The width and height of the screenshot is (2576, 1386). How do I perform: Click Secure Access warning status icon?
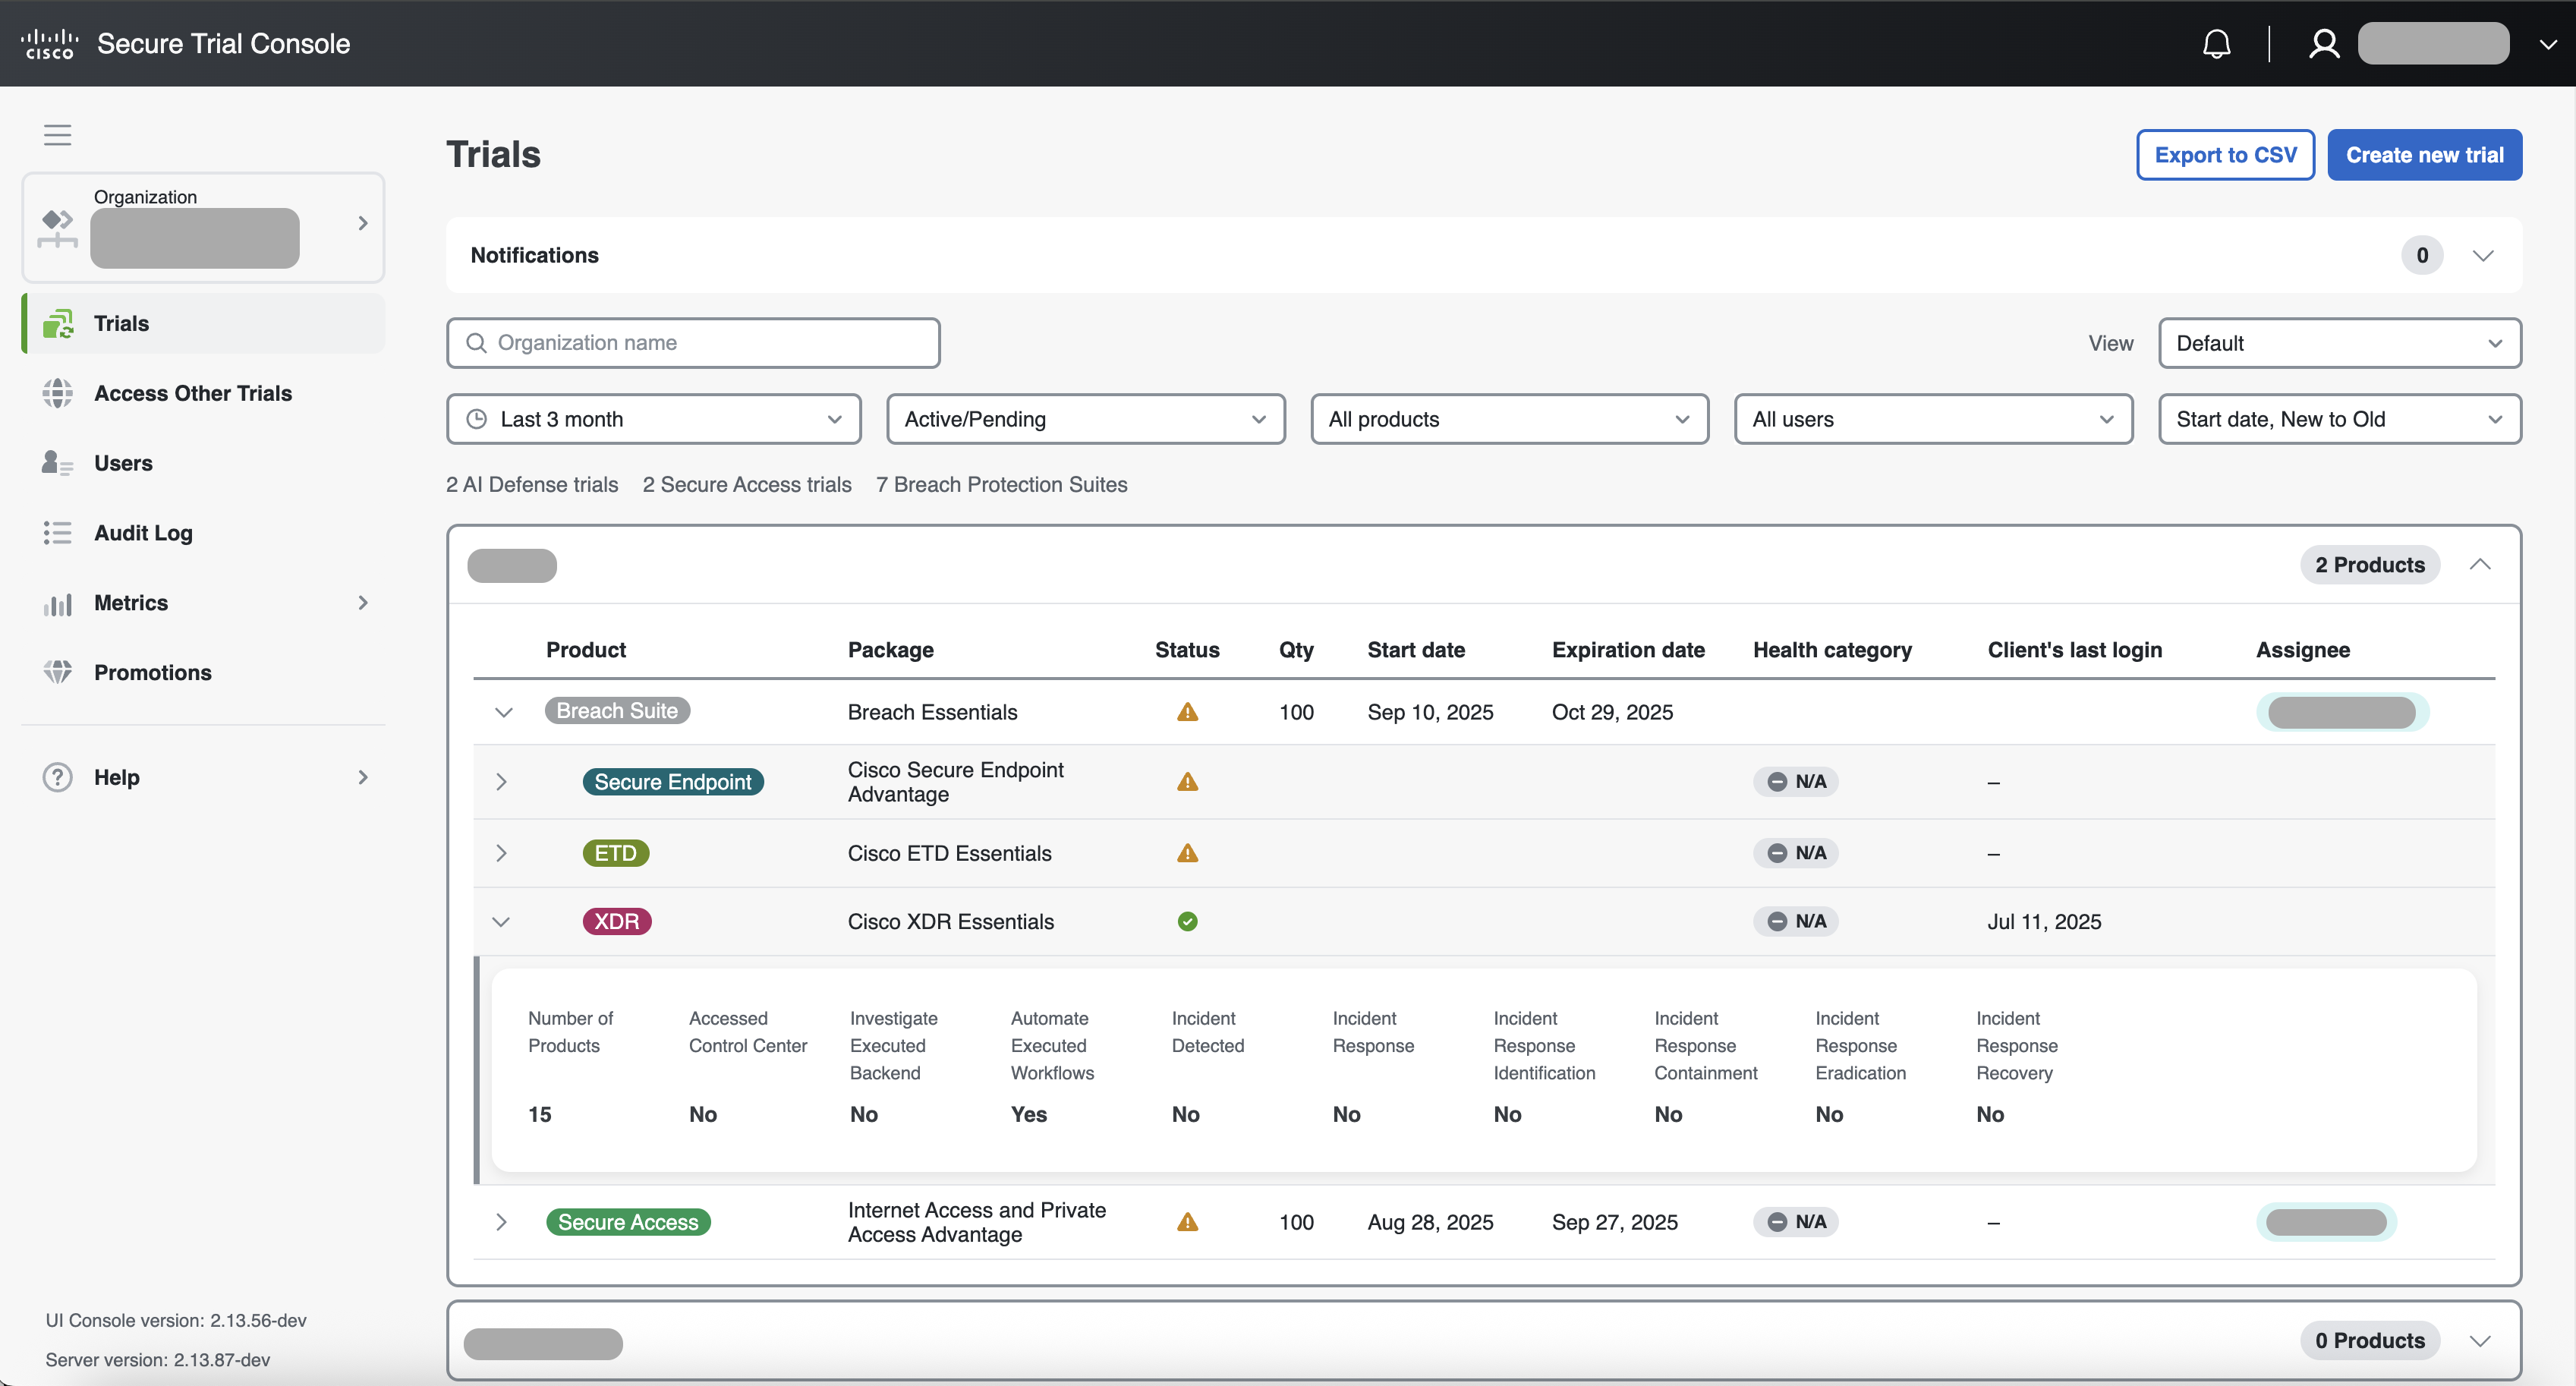1187,1222
